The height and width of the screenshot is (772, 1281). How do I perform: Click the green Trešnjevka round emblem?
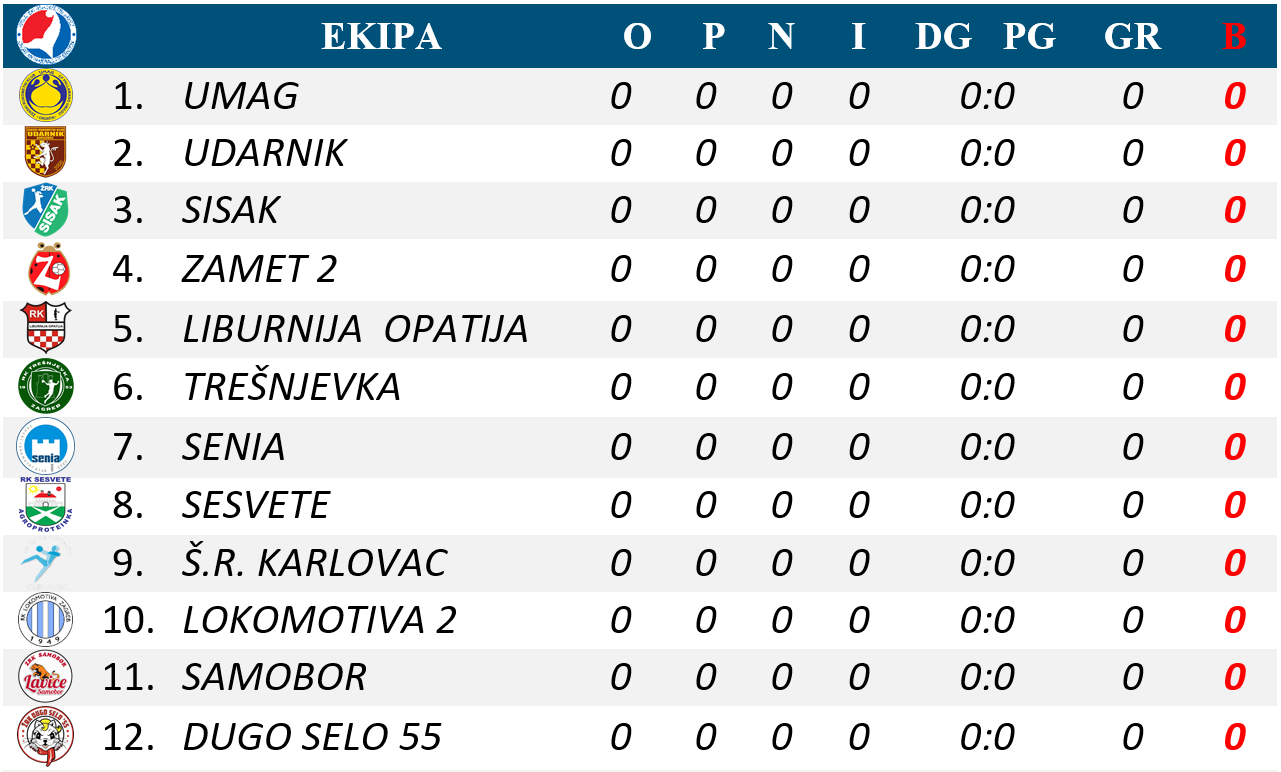pos(46,387)
